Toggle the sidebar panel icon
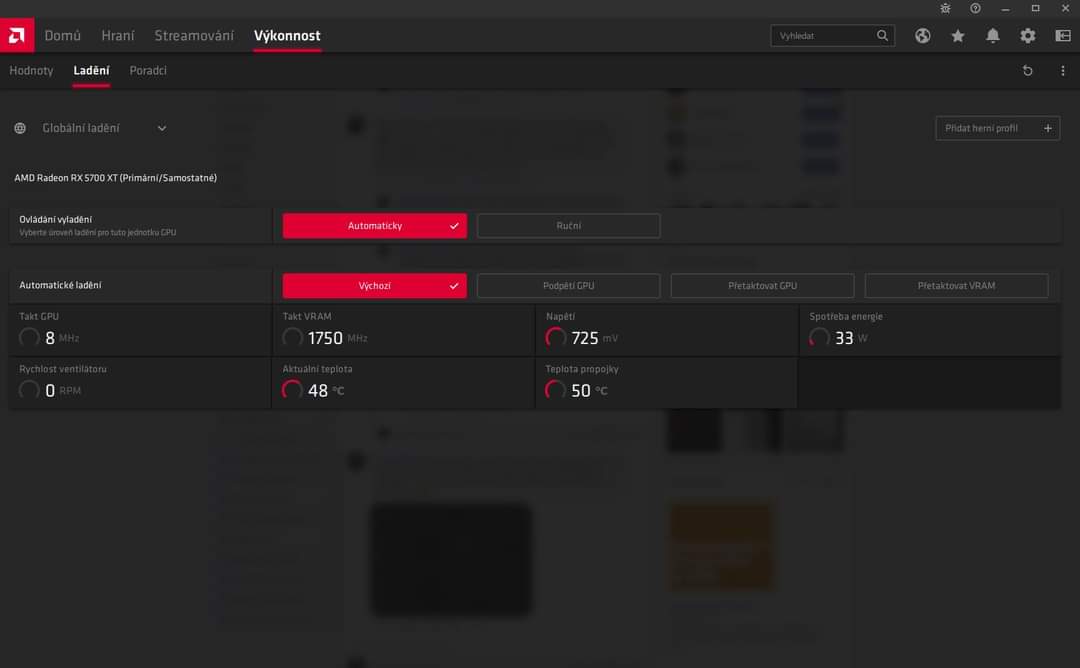The width and height of the screenshot is (1080, 668). [1063, 36]
